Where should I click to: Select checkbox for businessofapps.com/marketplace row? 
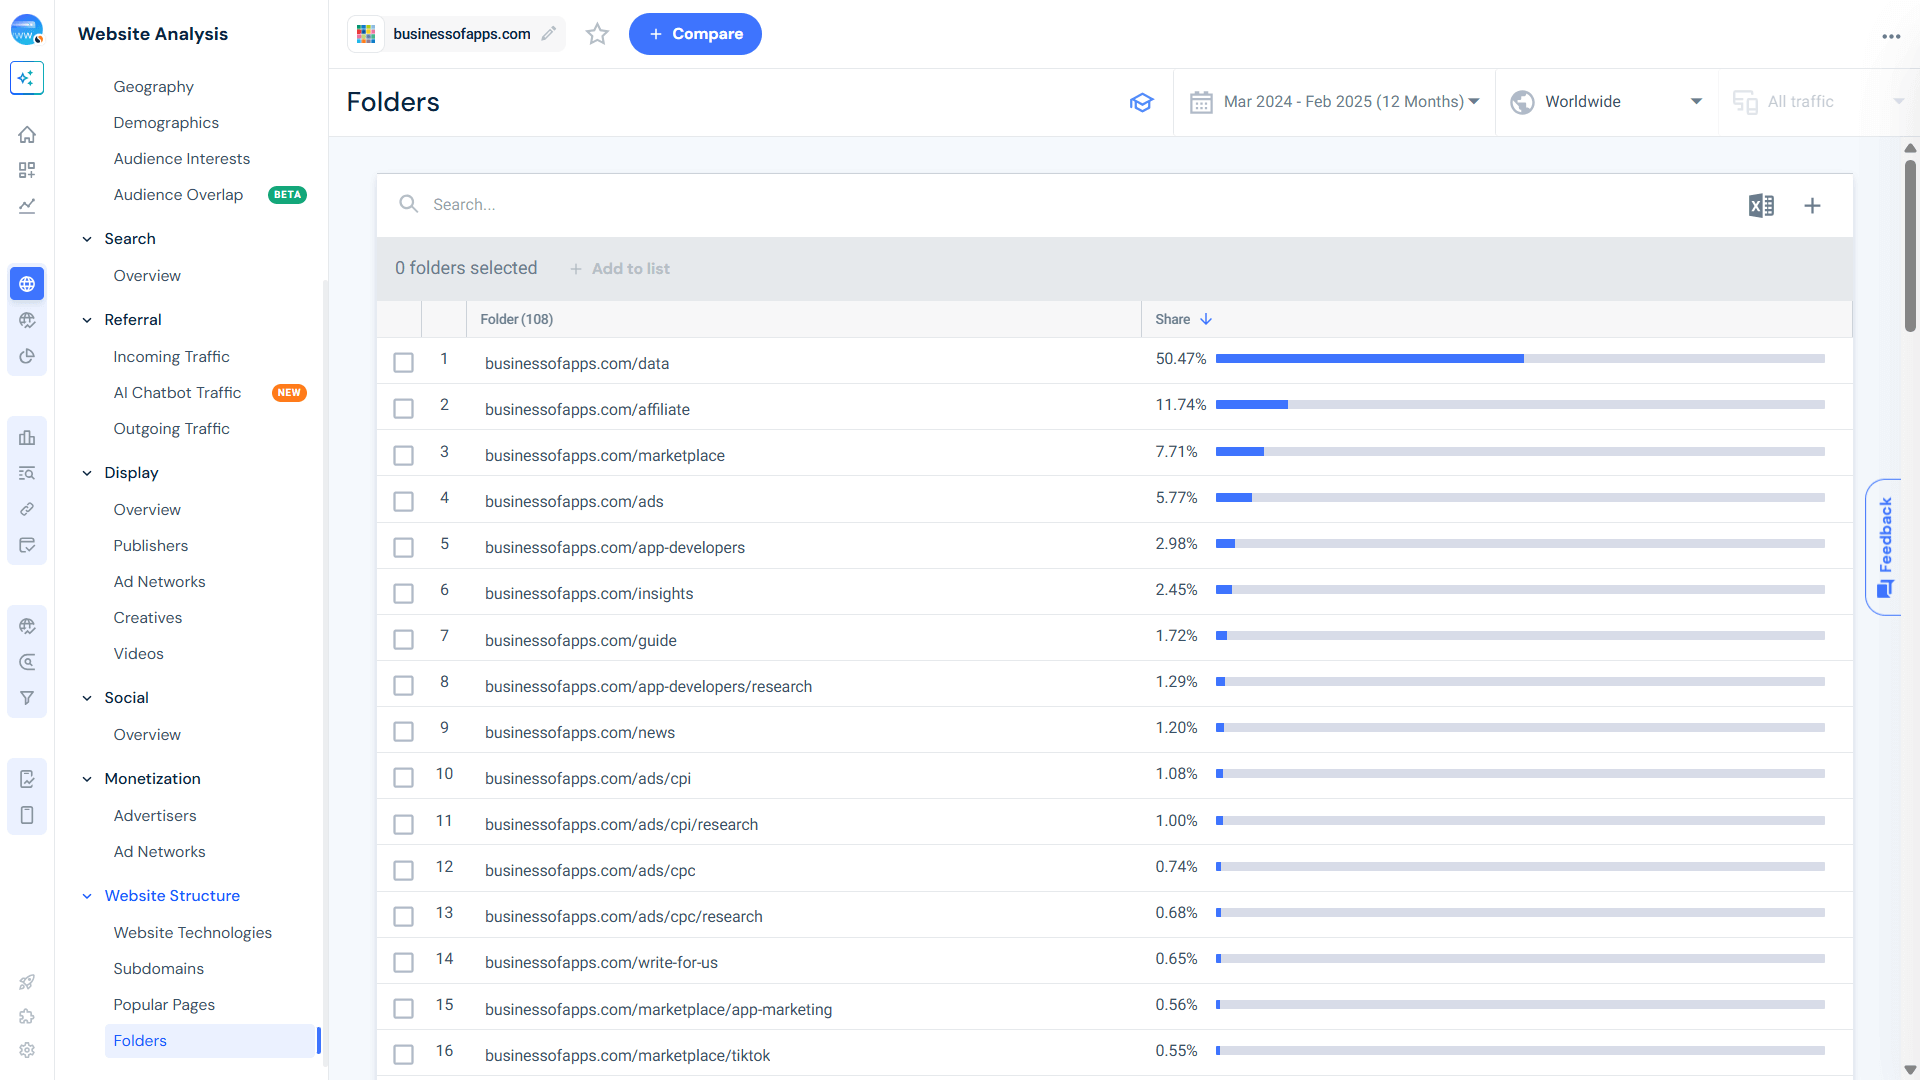(403, 455)
